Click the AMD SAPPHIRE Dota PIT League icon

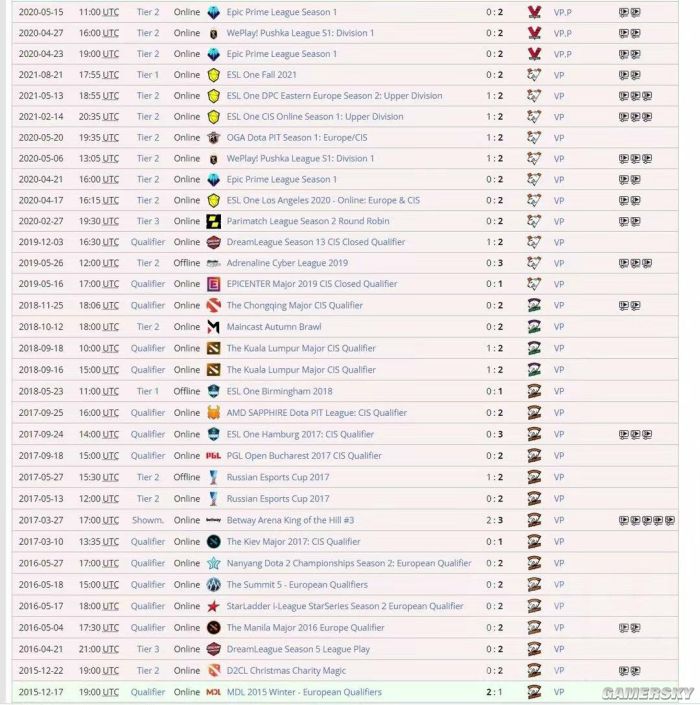click(214, 413)
